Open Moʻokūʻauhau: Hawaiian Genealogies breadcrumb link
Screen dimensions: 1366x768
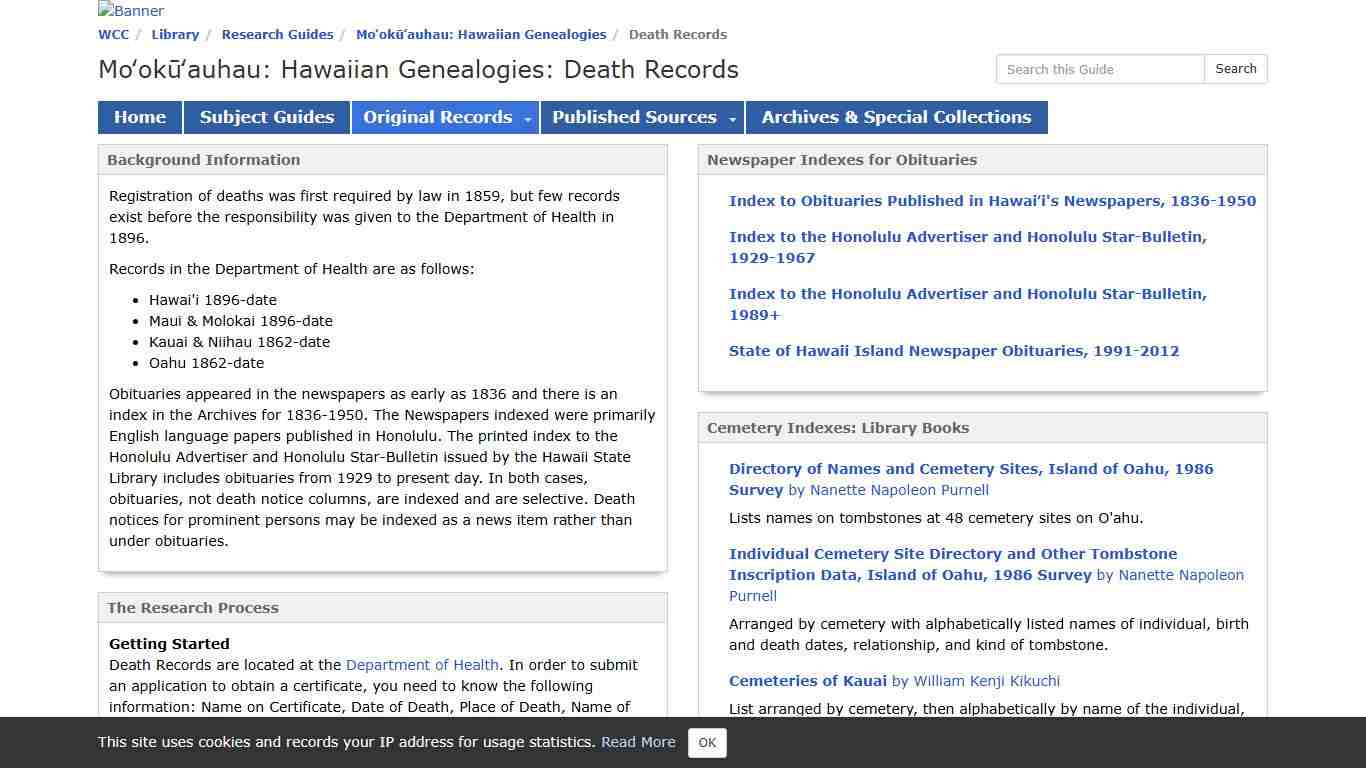tap(481, 34)
